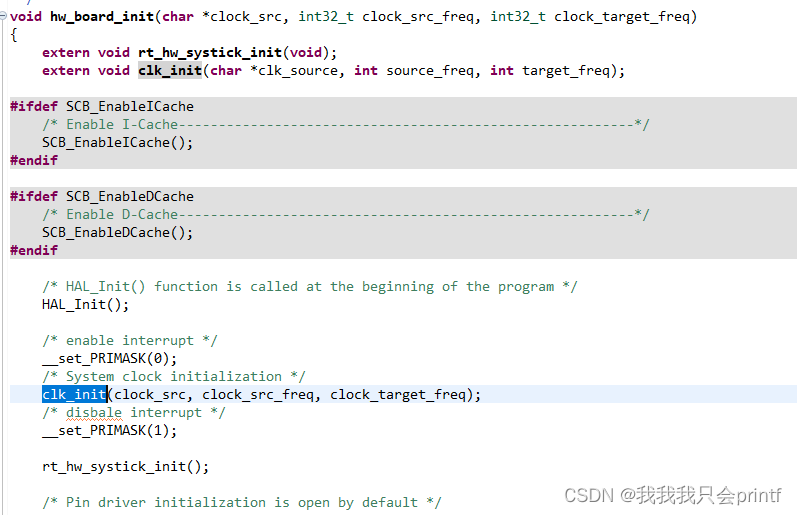The image size is (797, 515).
Task: Click the hw_board_init function name
Action: click(102, 17)
